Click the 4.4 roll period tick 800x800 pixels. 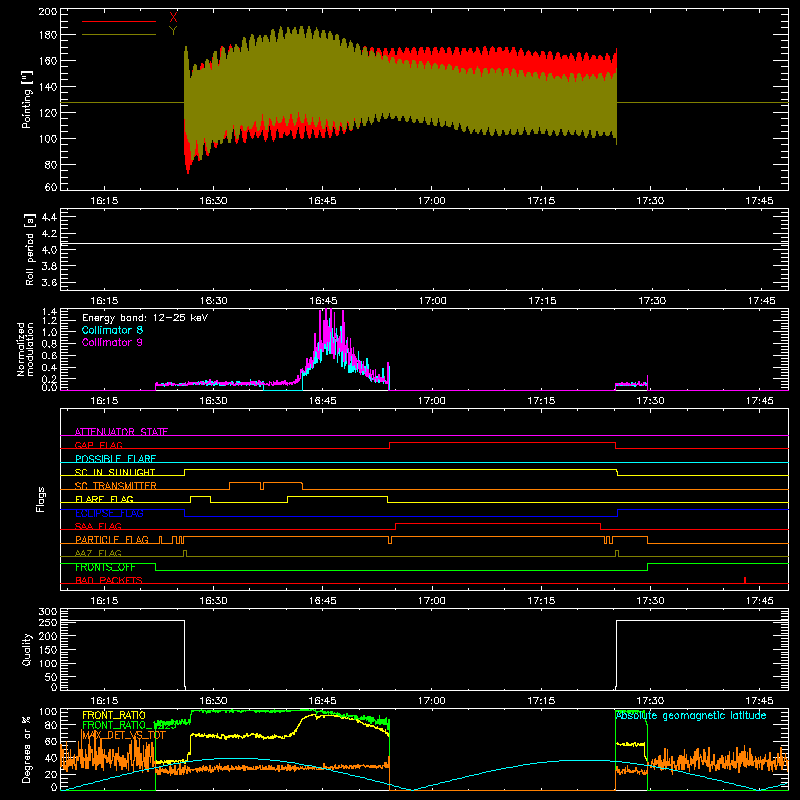coord(49,217)
